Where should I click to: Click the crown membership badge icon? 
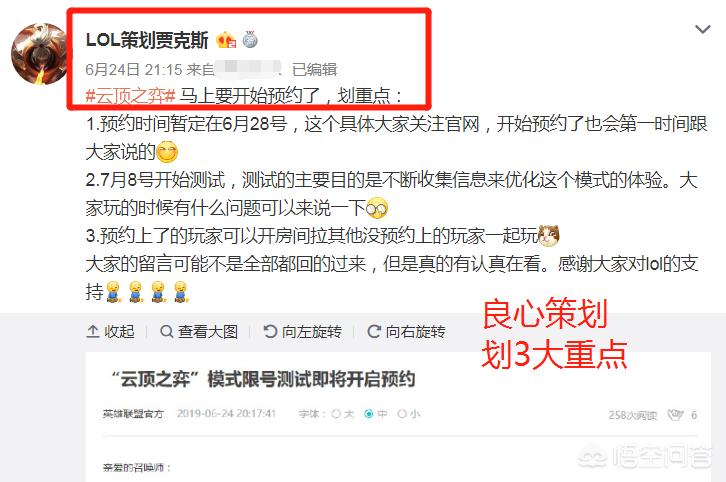(x=226, y=40)
